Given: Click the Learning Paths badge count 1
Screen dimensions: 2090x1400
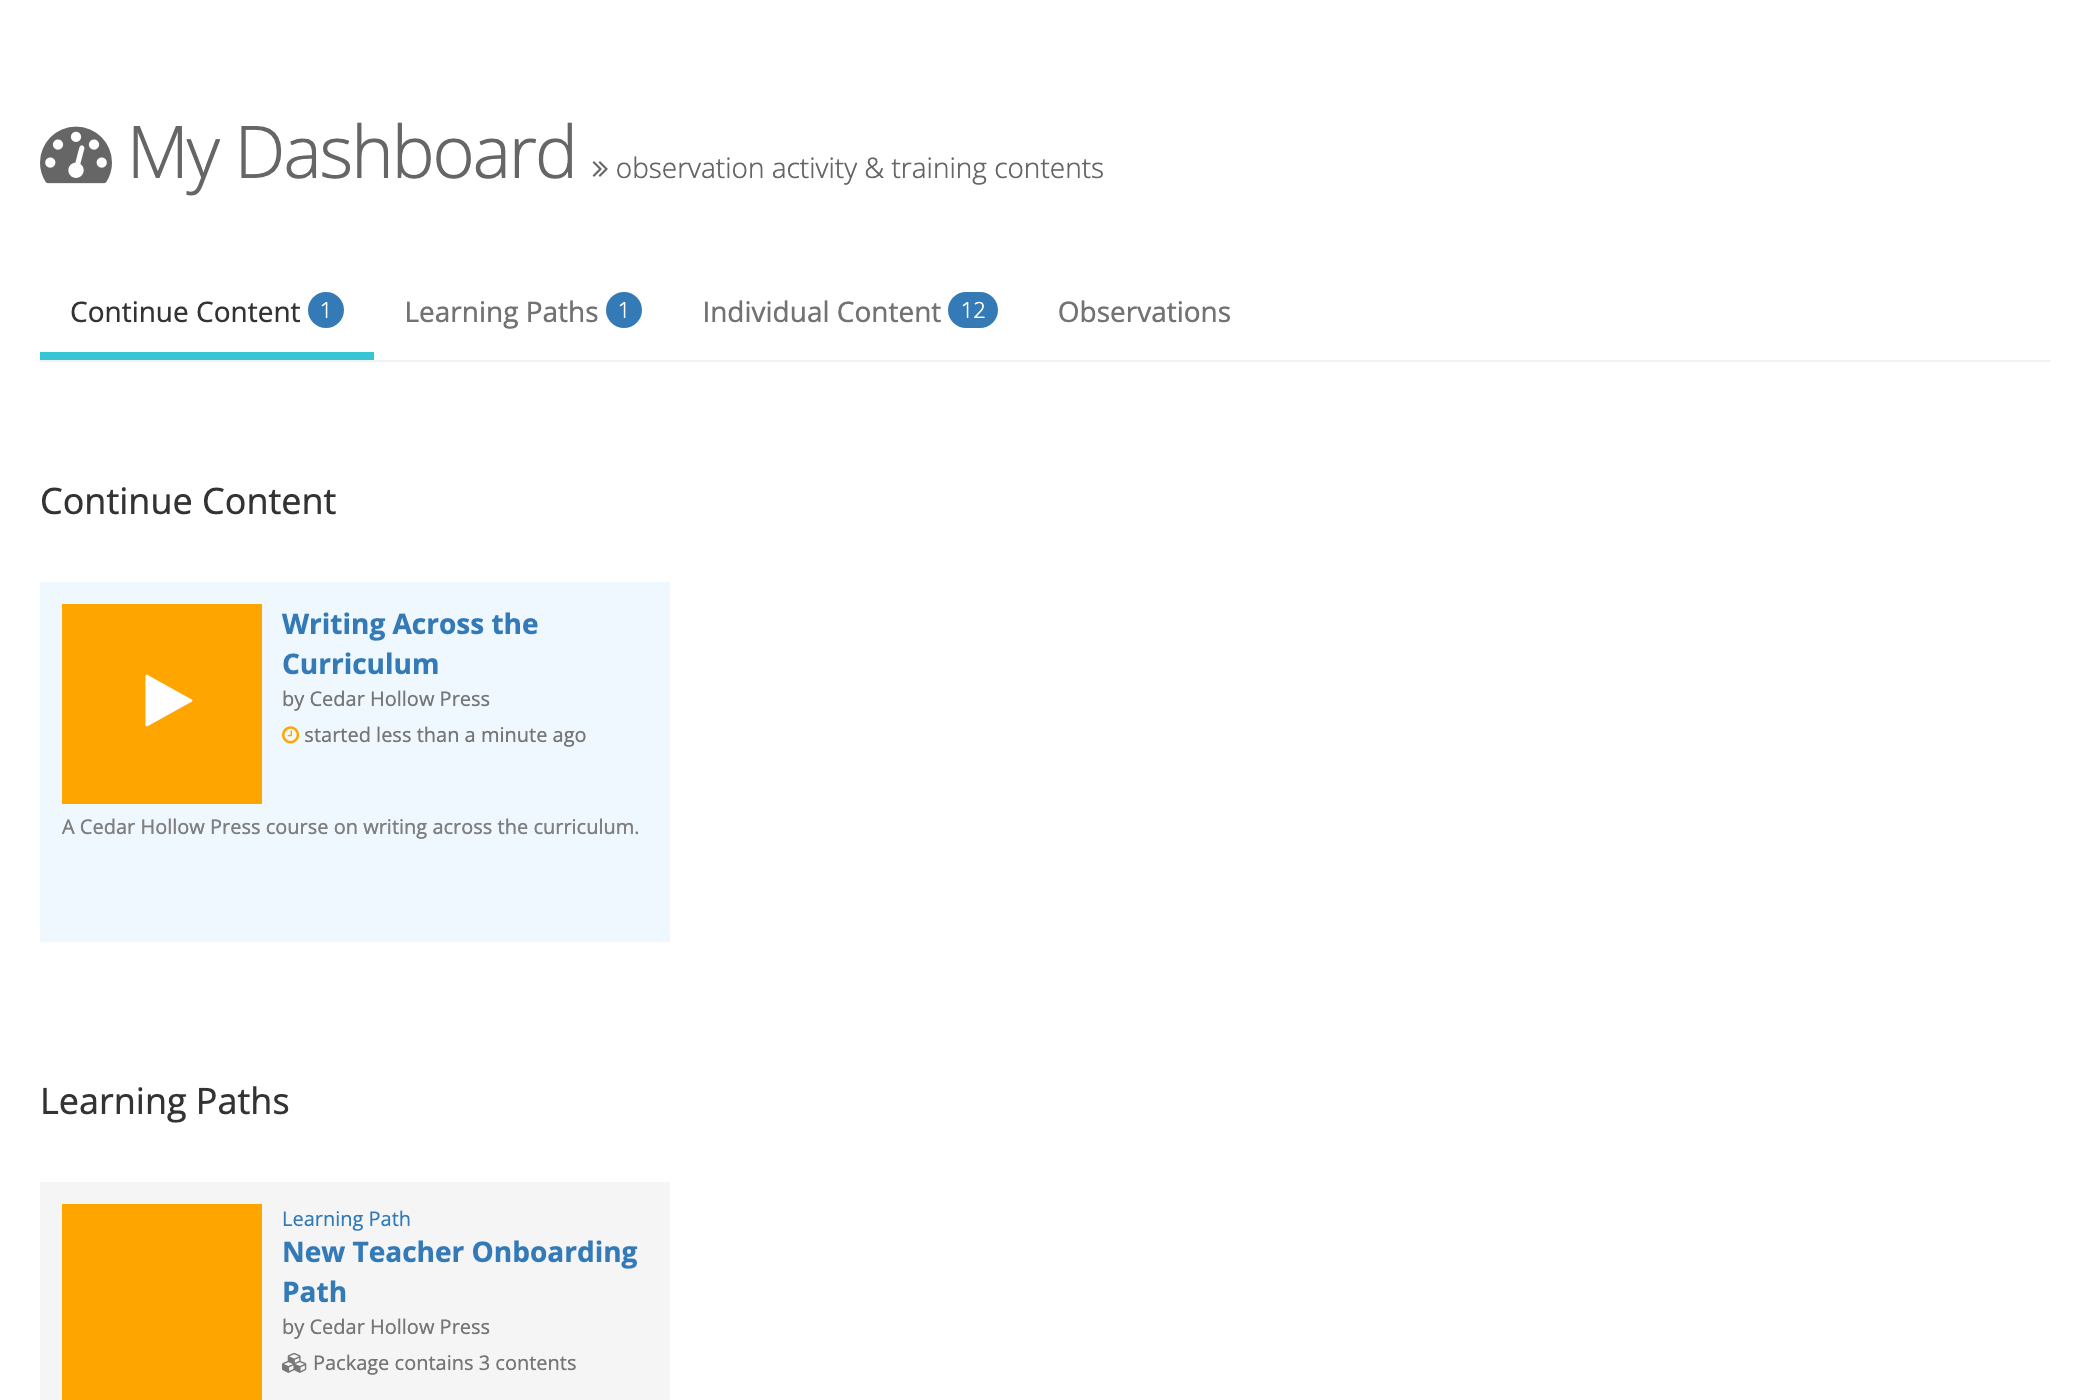Looking at the screenshot, I should (x=624, y=310).
